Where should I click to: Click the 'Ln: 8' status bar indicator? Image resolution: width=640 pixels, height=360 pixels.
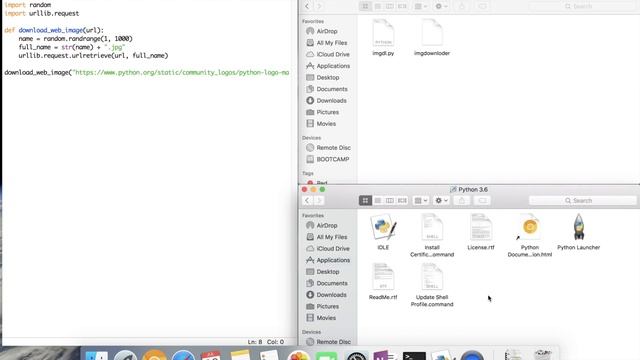click(x=255, y=342)
